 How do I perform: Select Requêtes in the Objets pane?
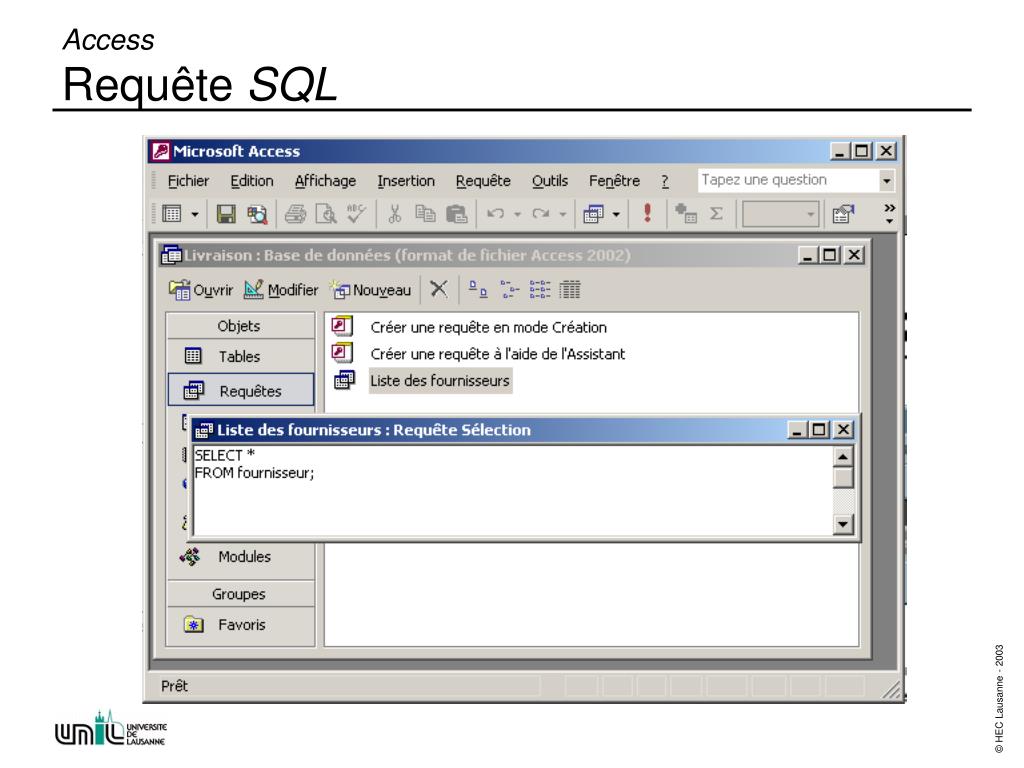240,391
